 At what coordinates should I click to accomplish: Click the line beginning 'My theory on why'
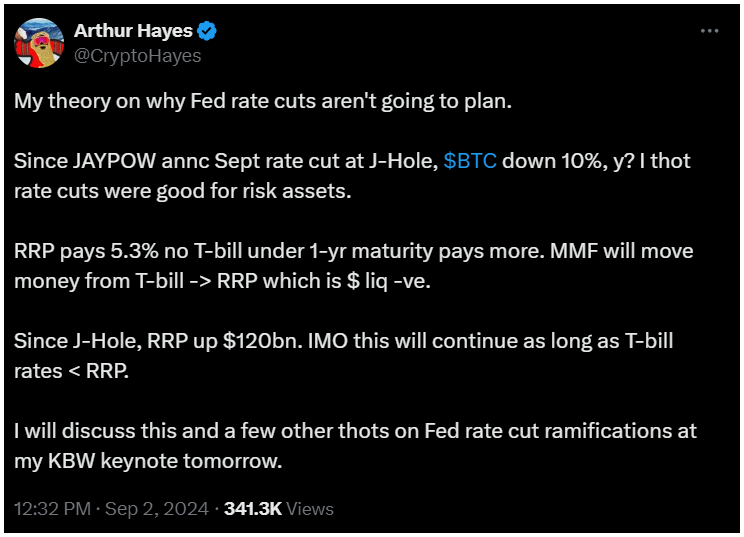point(263,102)
